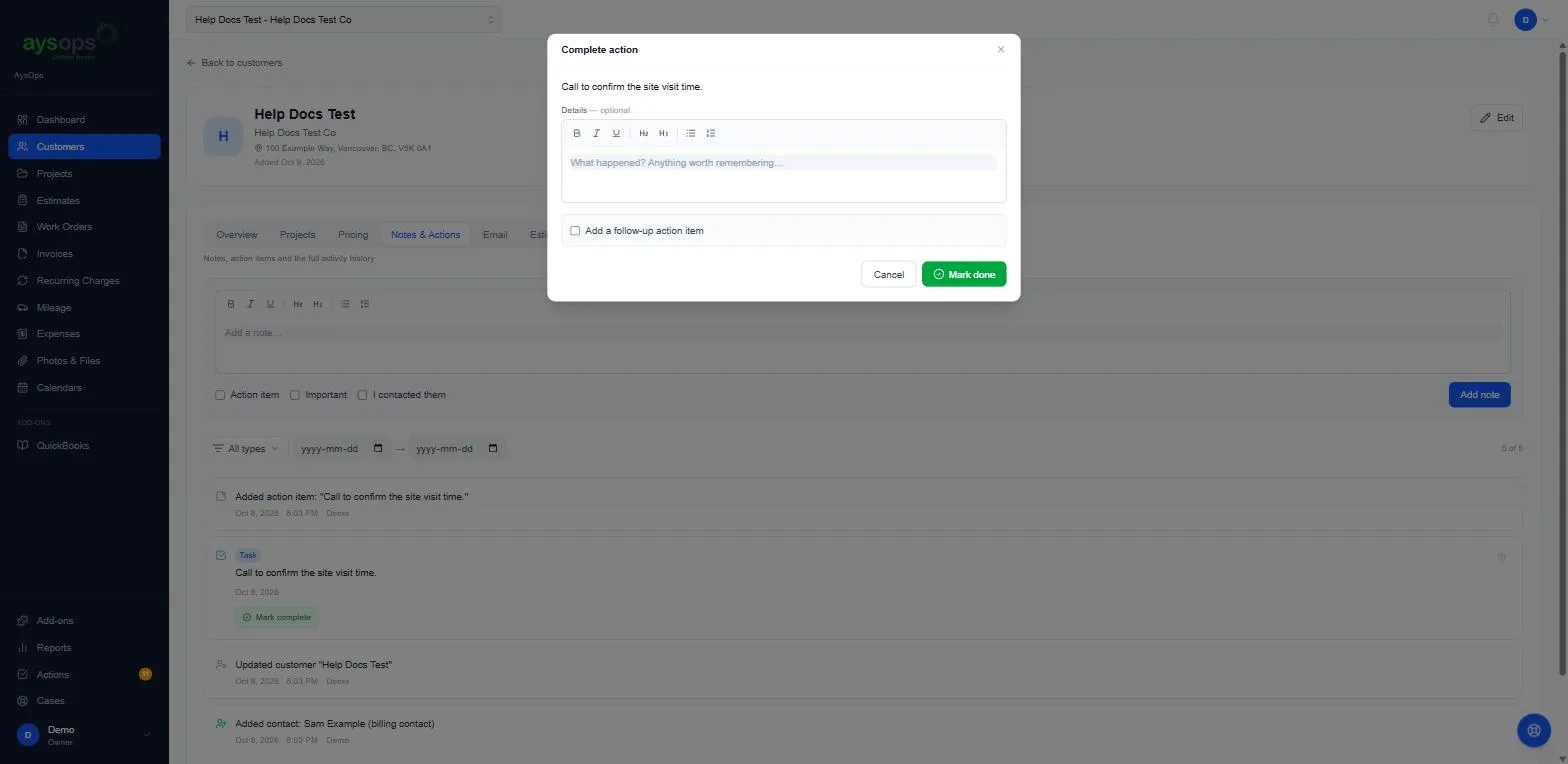Screen dimensions: 1568x764
Task: Click end date field's calendar icon
Action: [x=493, y=449]
